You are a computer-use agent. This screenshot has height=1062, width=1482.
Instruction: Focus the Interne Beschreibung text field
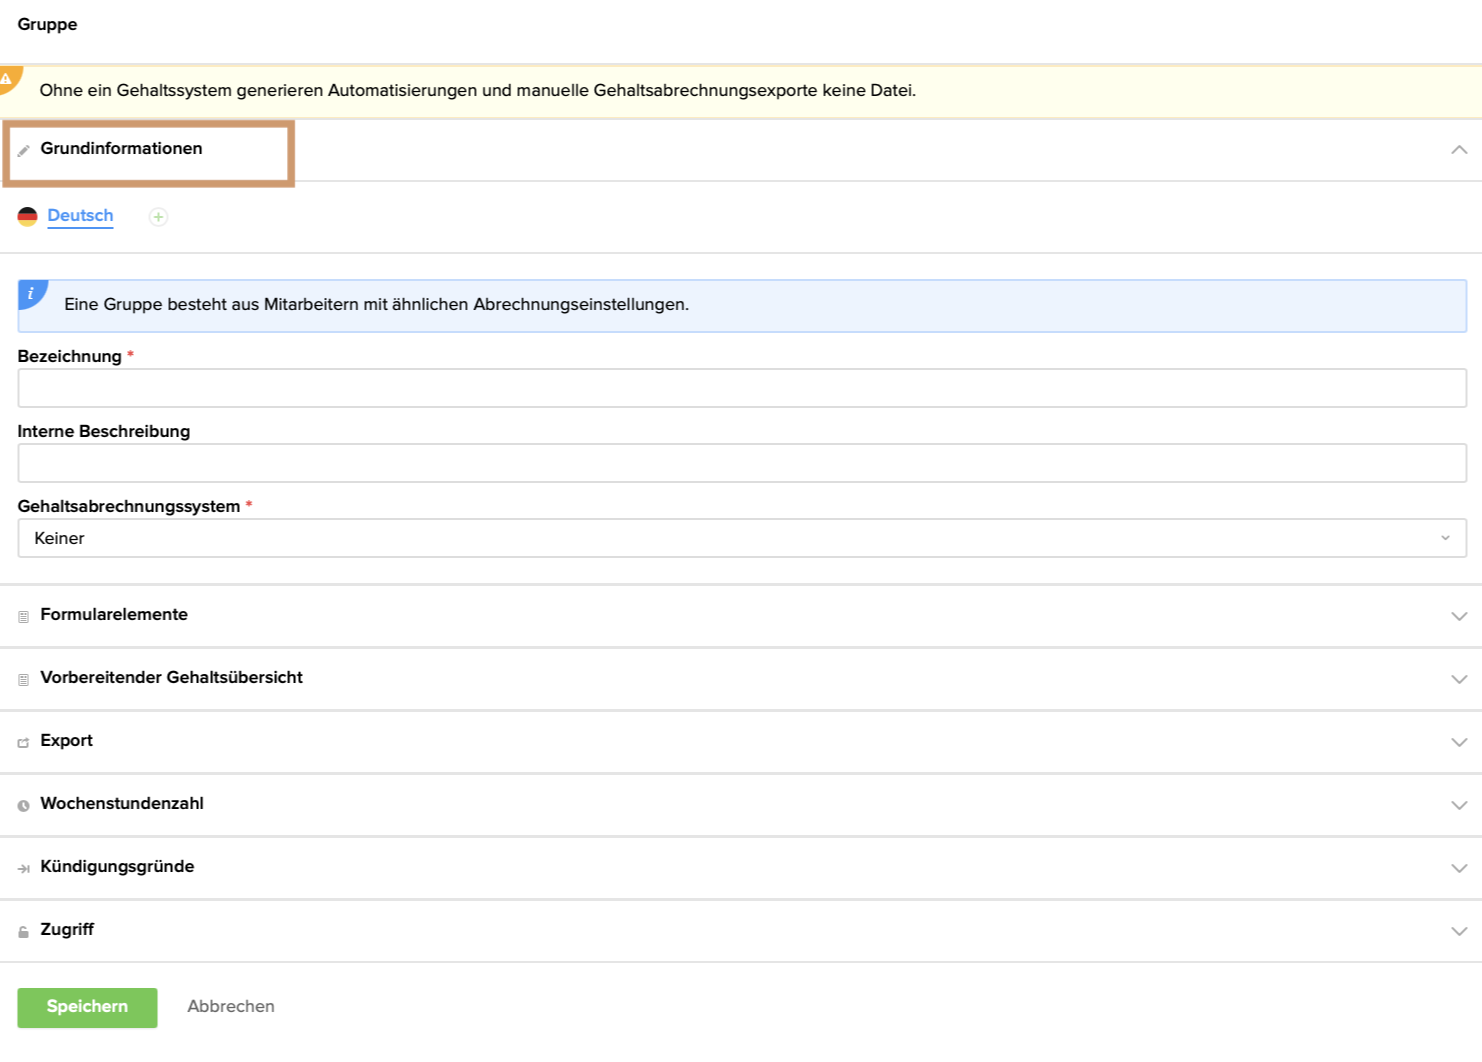[741, 463]
